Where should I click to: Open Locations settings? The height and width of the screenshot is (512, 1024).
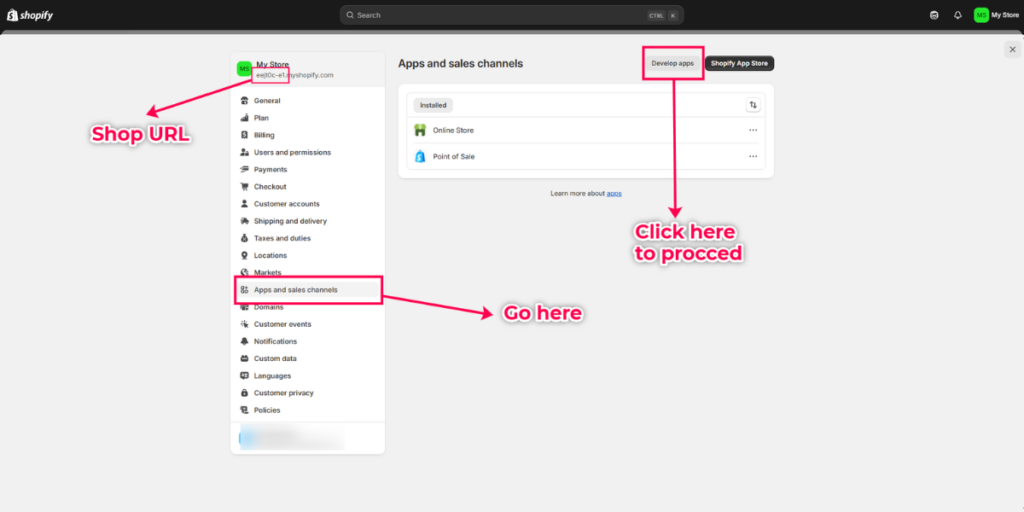click(x=308, y=255)
